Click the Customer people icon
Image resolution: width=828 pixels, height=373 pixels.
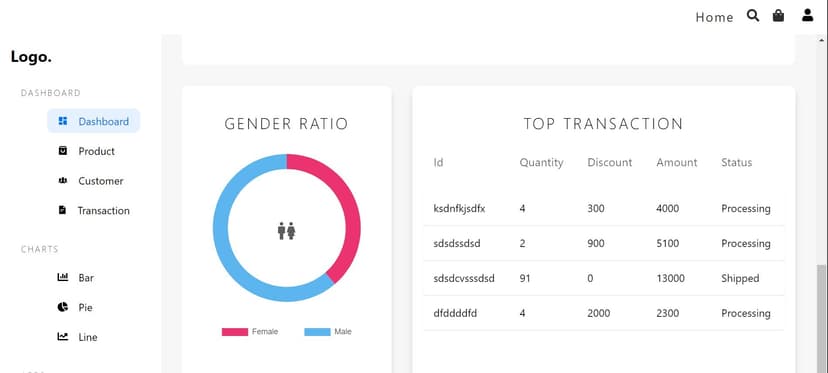63,181
